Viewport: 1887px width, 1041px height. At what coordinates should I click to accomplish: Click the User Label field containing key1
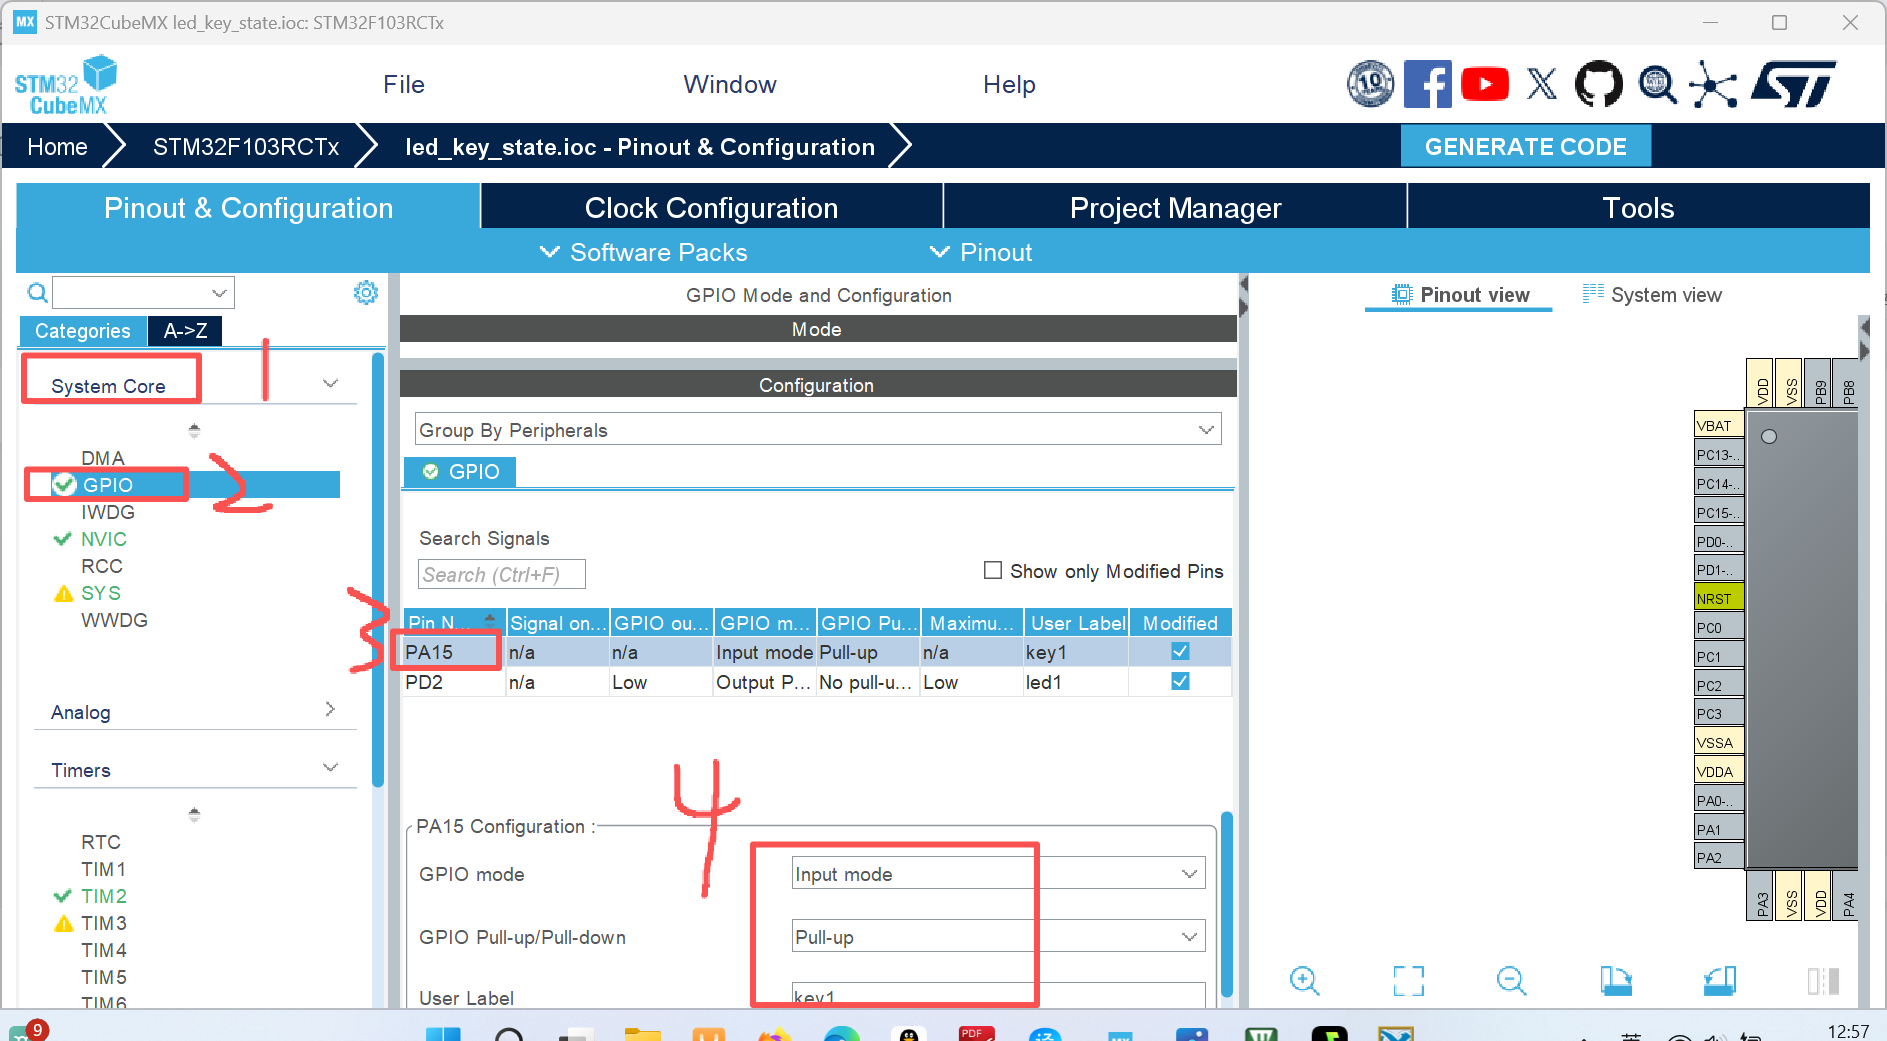998,995
